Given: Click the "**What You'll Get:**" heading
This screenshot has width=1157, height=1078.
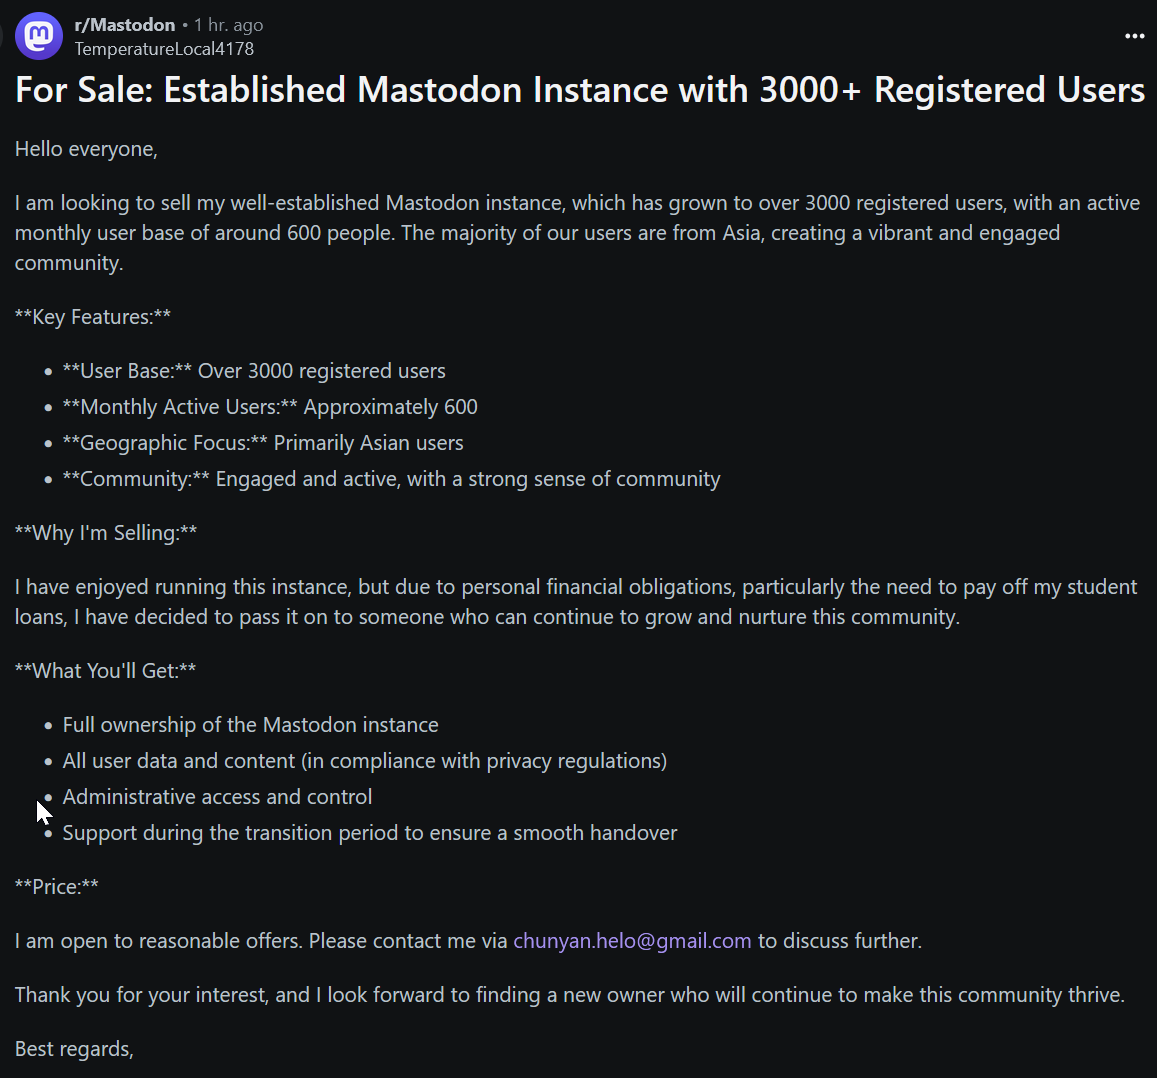Looking at the screenshot, I should [106, 671].
